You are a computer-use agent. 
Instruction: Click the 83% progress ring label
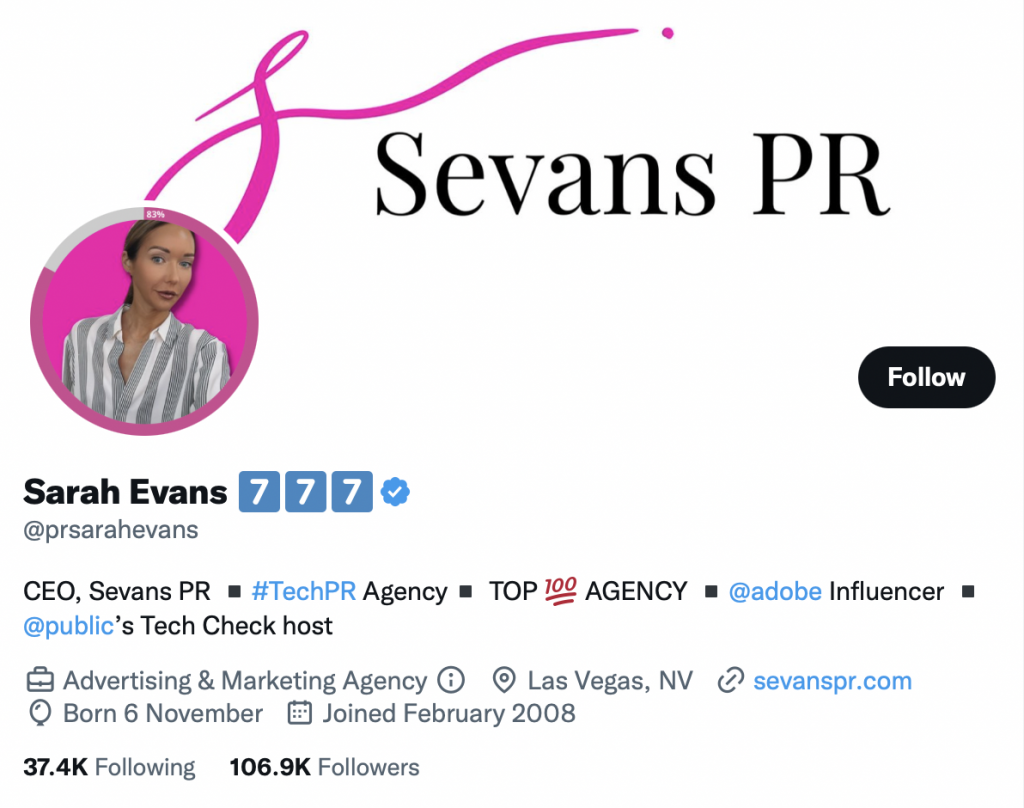pos(155,214)
